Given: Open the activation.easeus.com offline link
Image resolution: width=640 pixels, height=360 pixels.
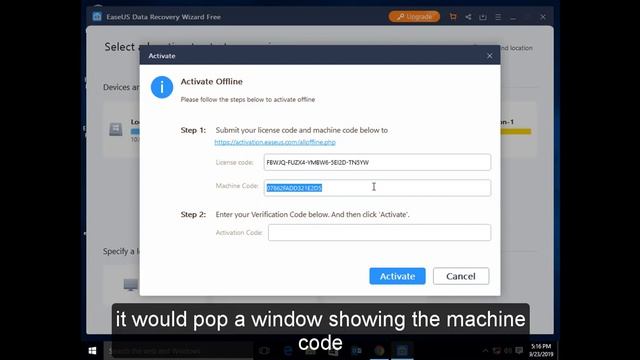Looking at the screenshot, I should point(275,142).
